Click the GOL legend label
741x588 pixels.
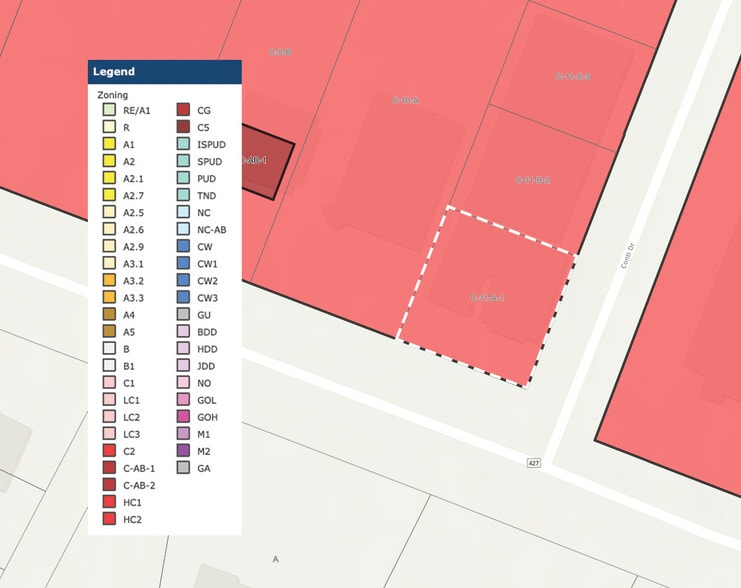[207, 400]
